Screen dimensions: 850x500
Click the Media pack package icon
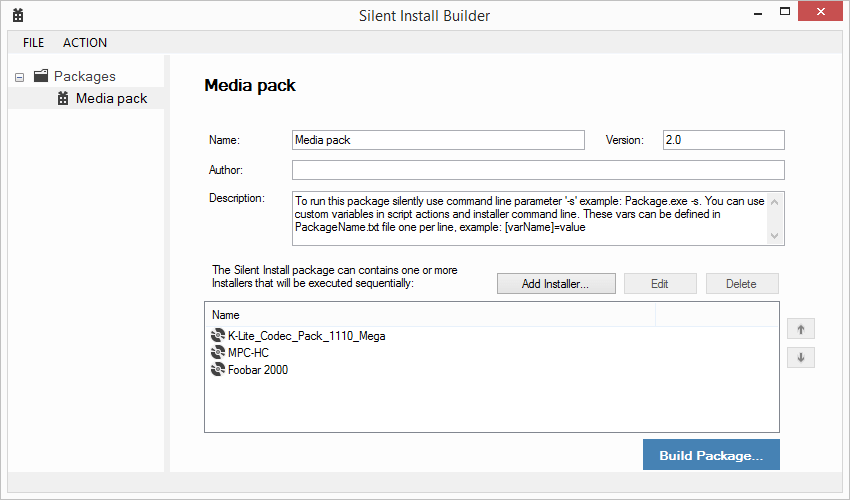(63, 98)
